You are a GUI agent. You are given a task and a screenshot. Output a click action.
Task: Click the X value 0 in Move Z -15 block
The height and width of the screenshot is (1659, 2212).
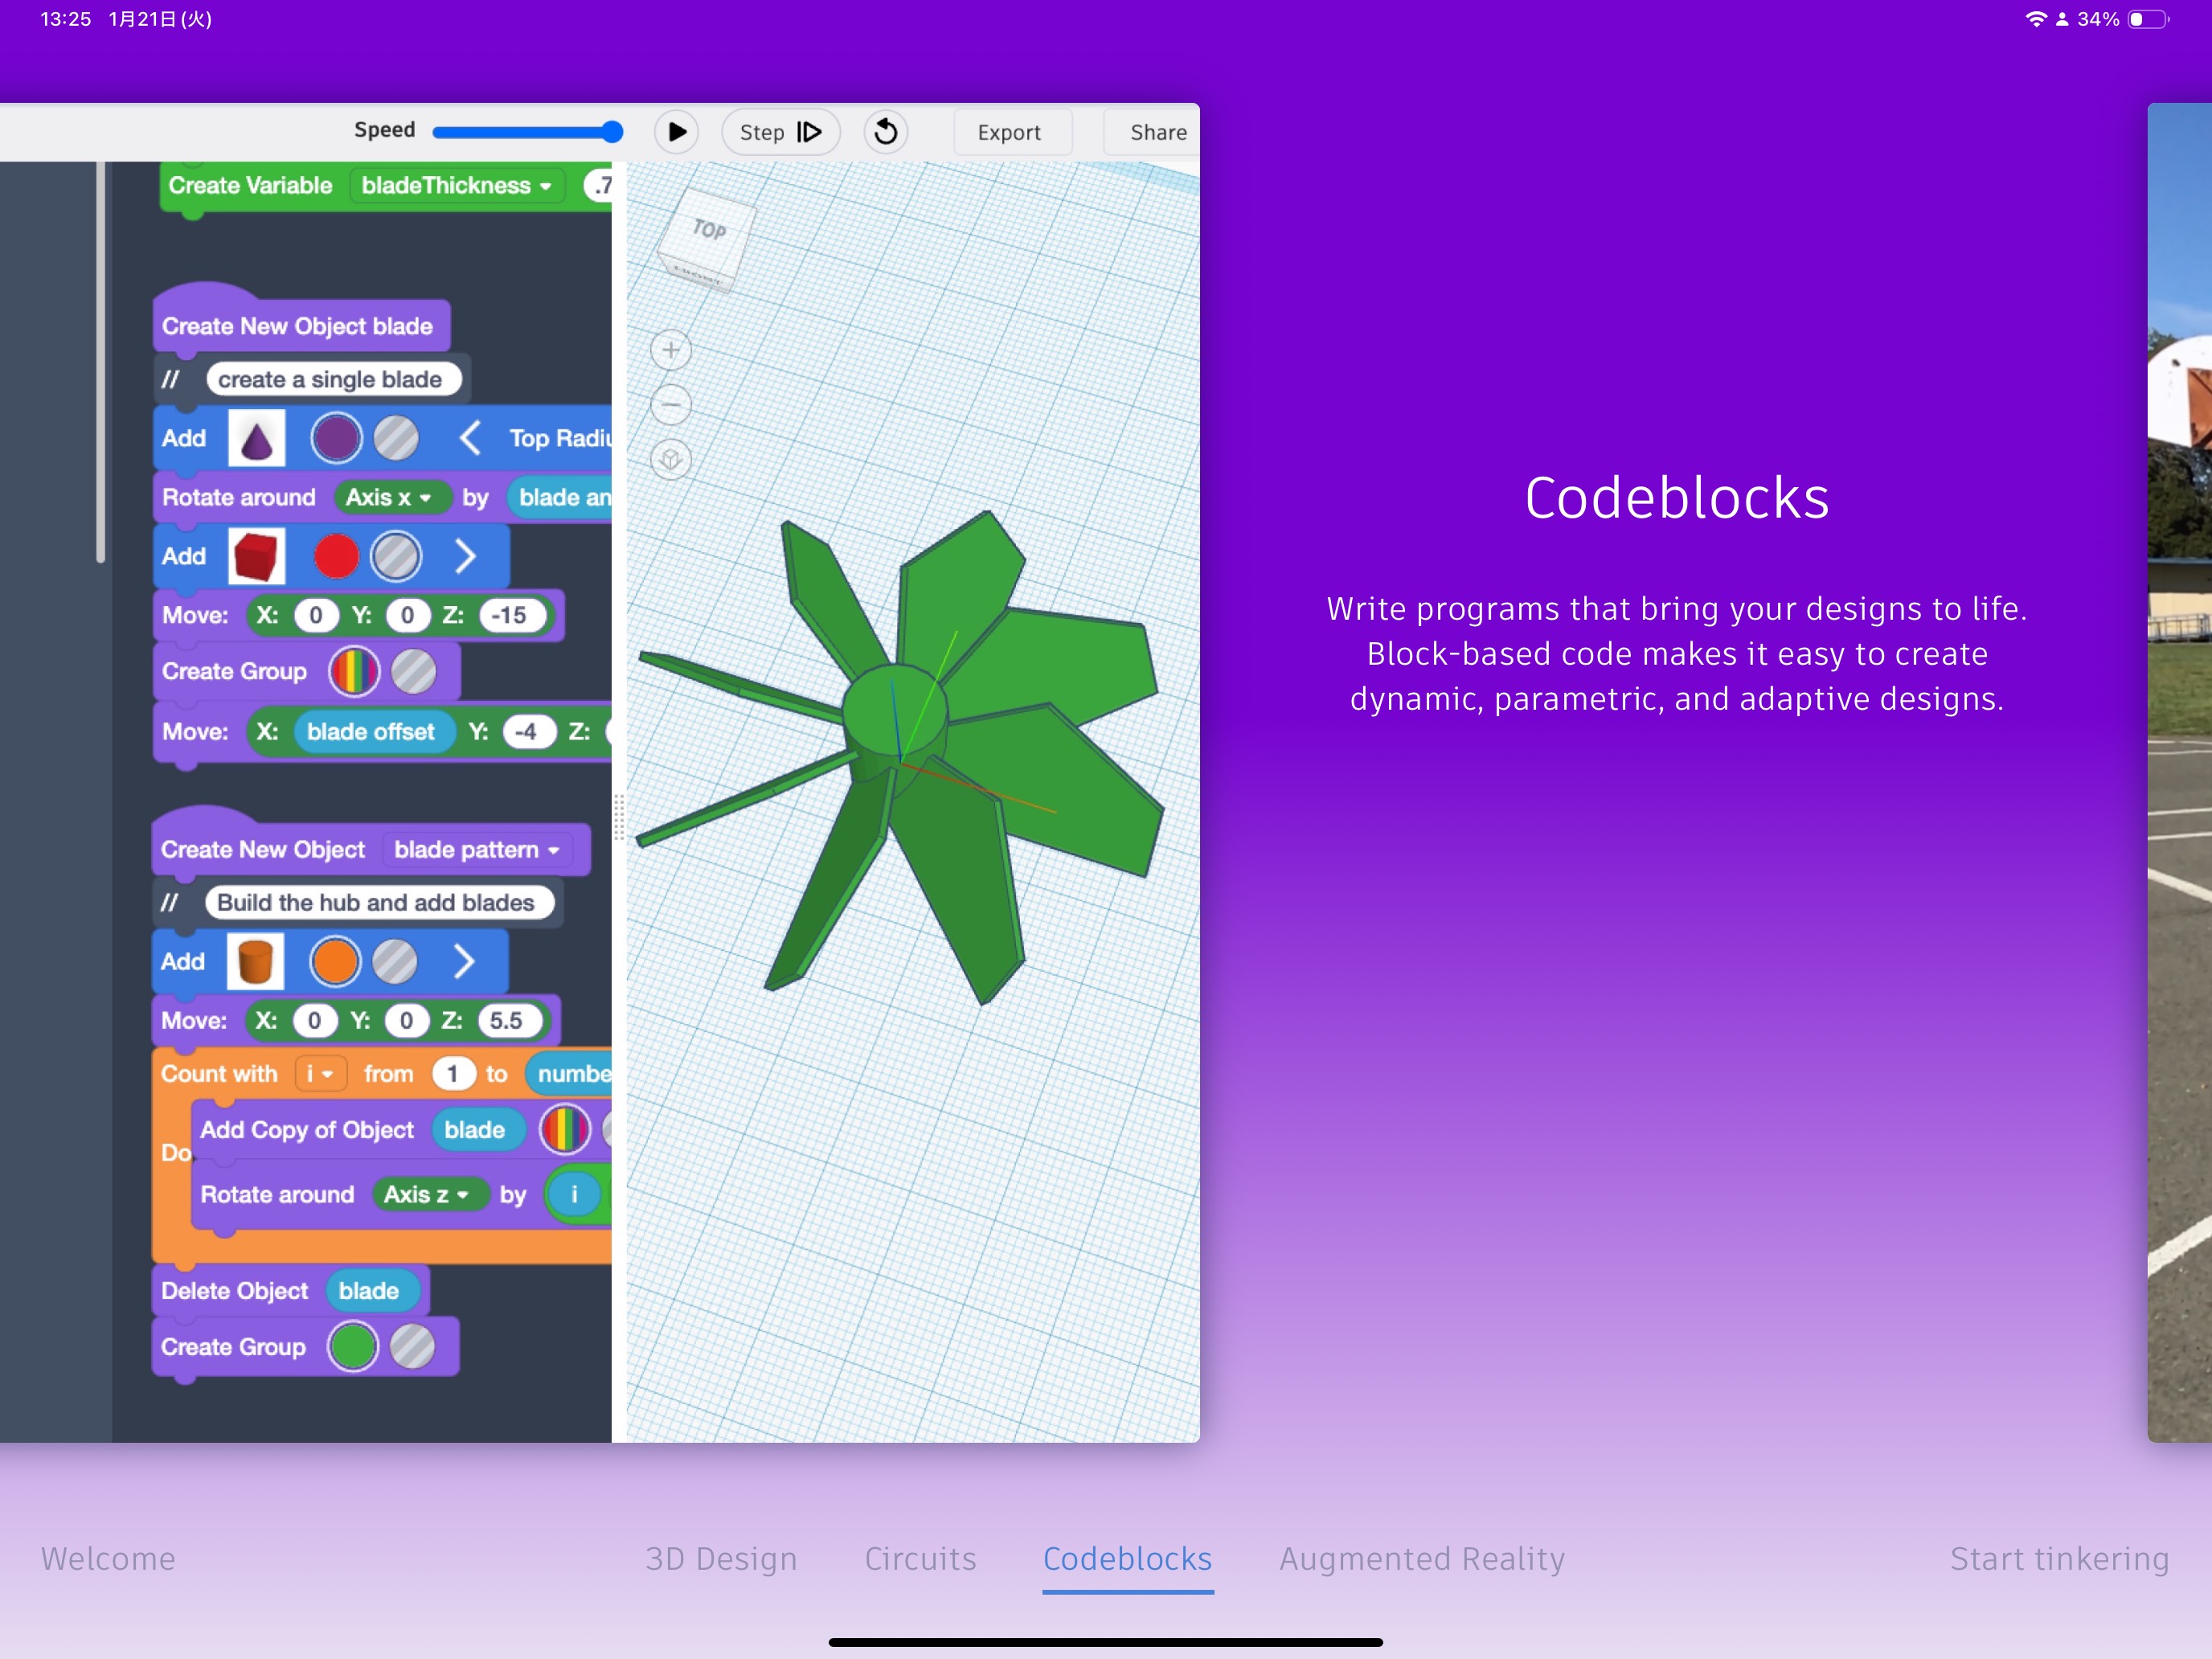click(316, 615)
